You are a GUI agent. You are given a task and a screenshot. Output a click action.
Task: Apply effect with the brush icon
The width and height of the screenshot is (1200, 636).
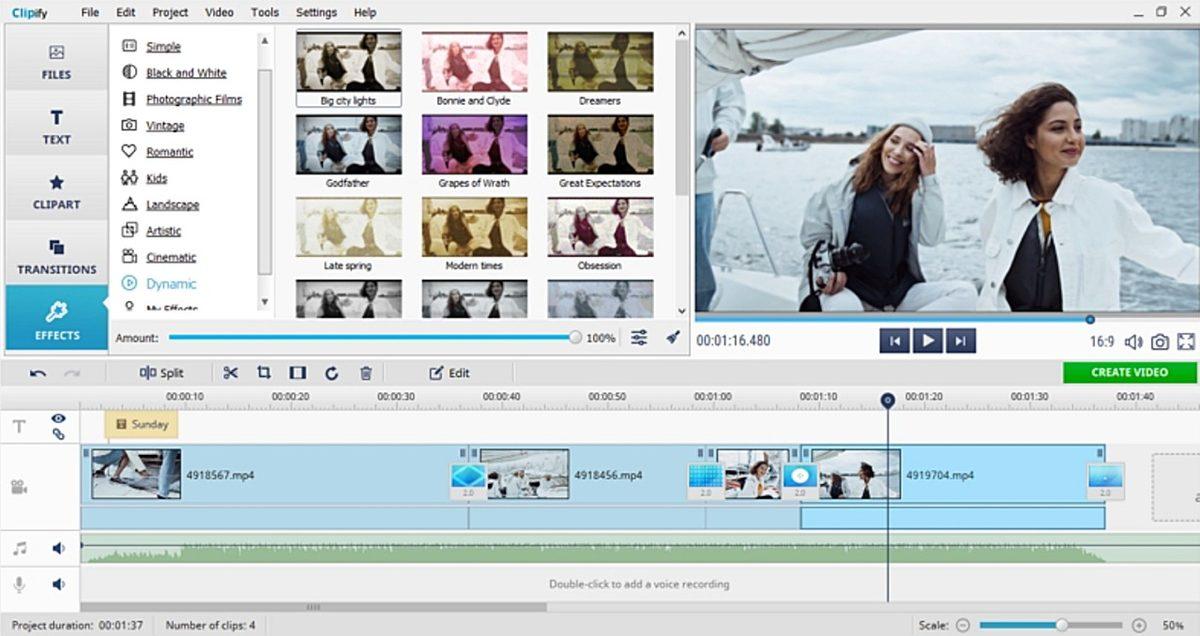[671, 338]
